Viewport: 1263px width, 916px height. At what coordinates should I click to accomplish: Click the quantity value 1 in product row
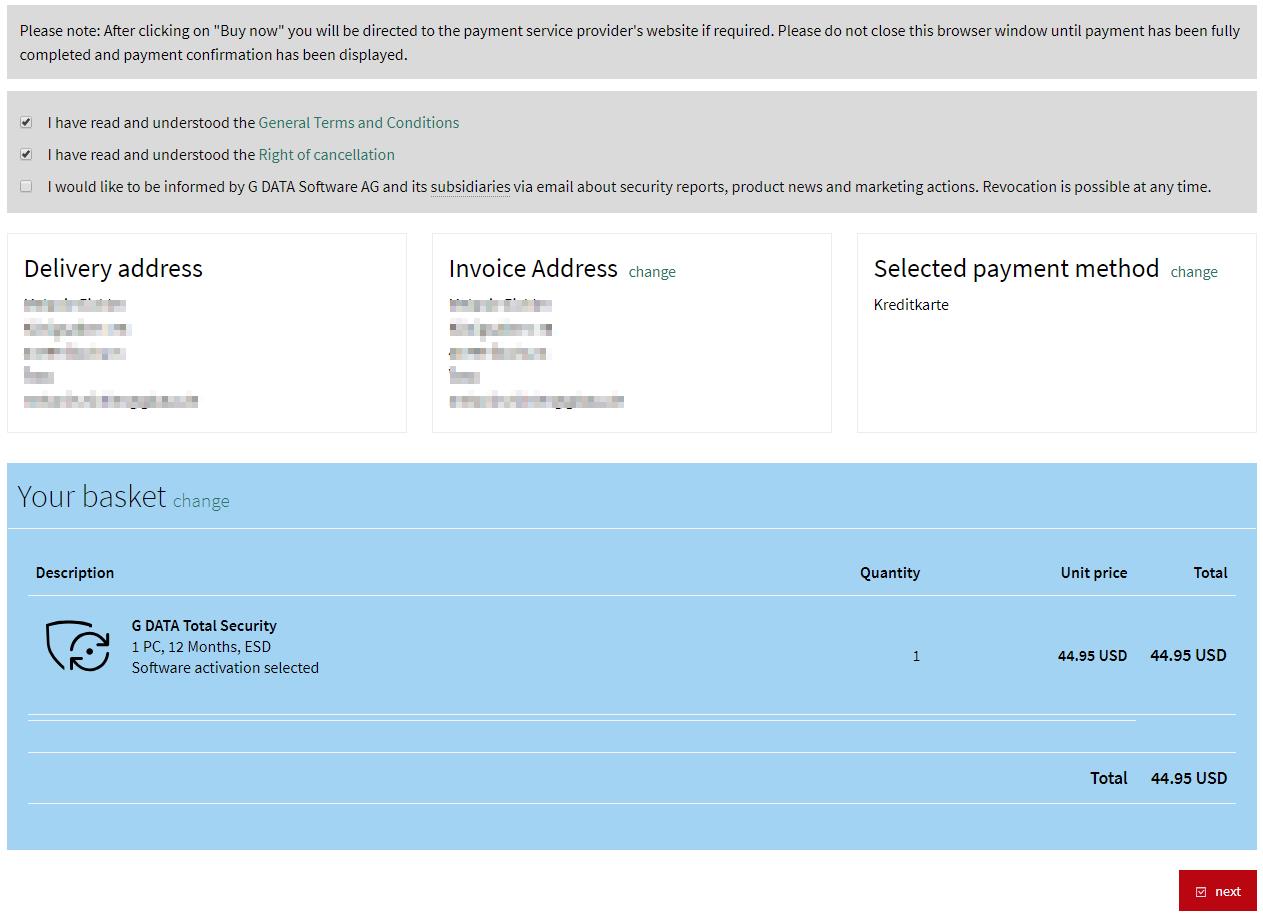point(916,656)
